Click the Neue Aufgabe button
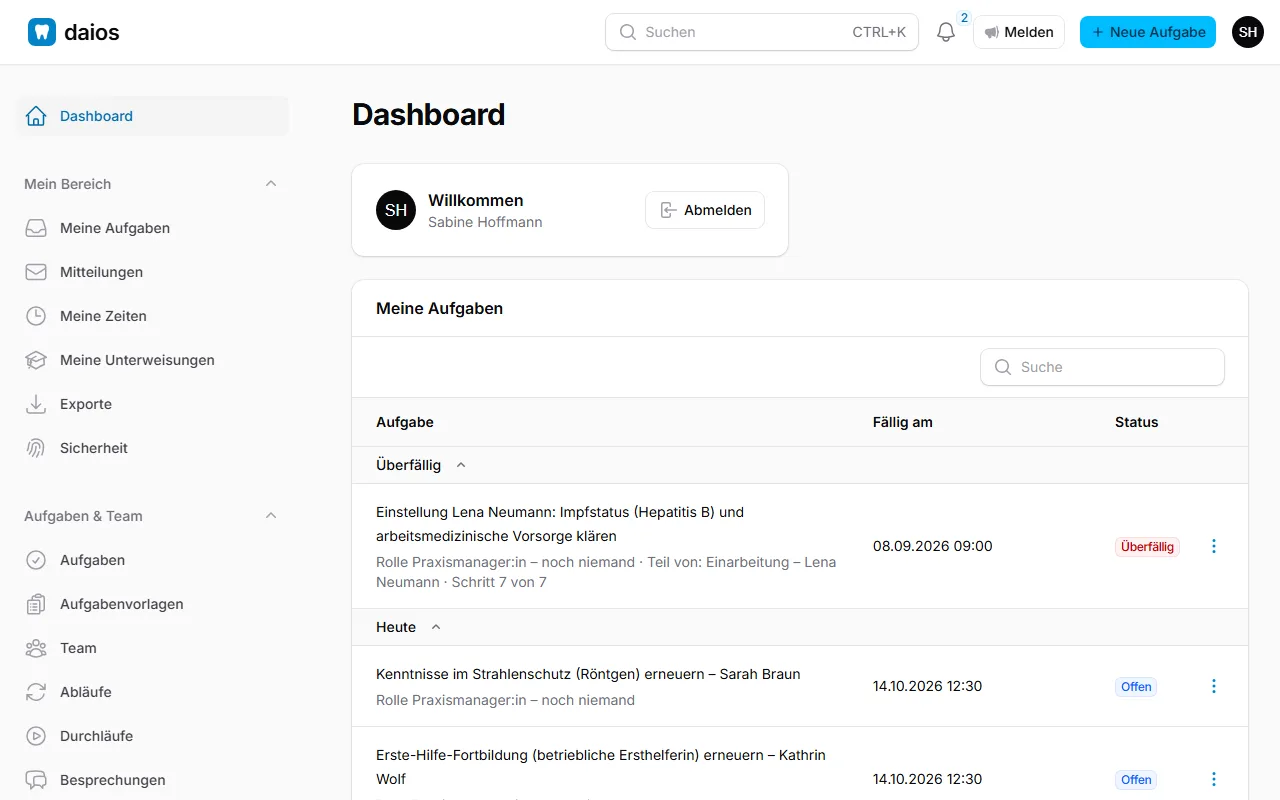 tap(1148, 32)
